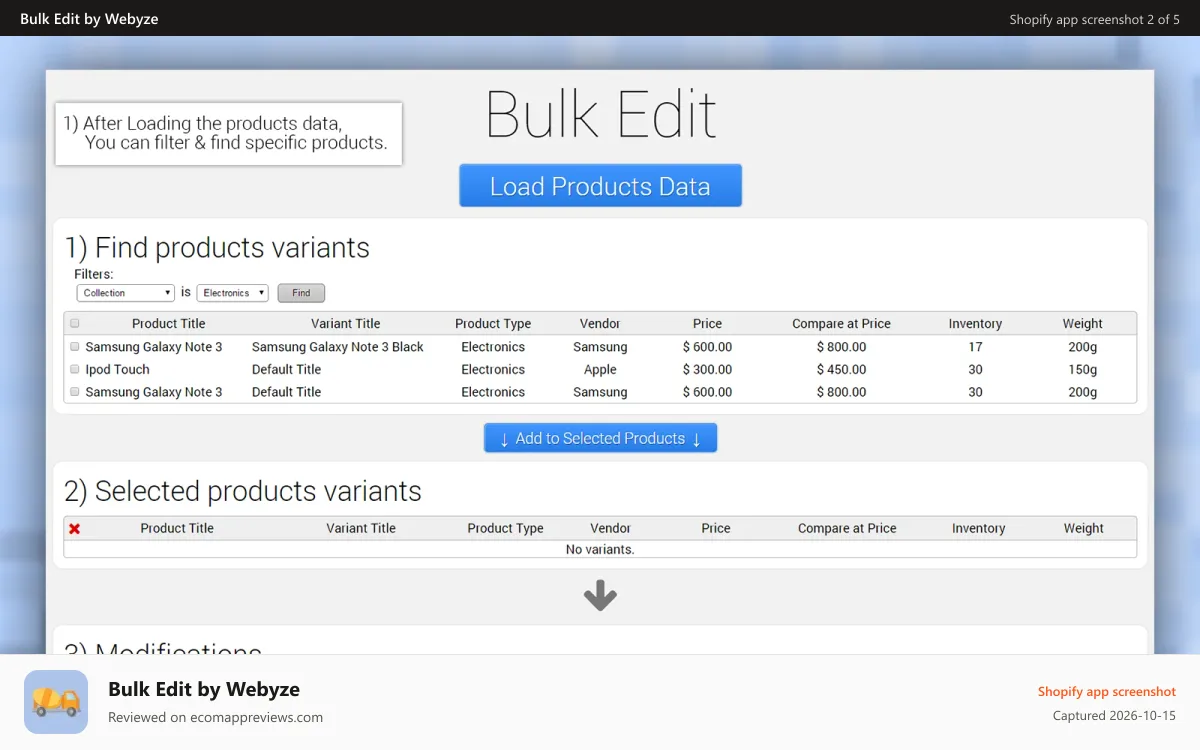The height and width of the screenshot is (750, 1200).
Task: Click Default Title in the Ipod Touch row
Action: pos(286,369)
